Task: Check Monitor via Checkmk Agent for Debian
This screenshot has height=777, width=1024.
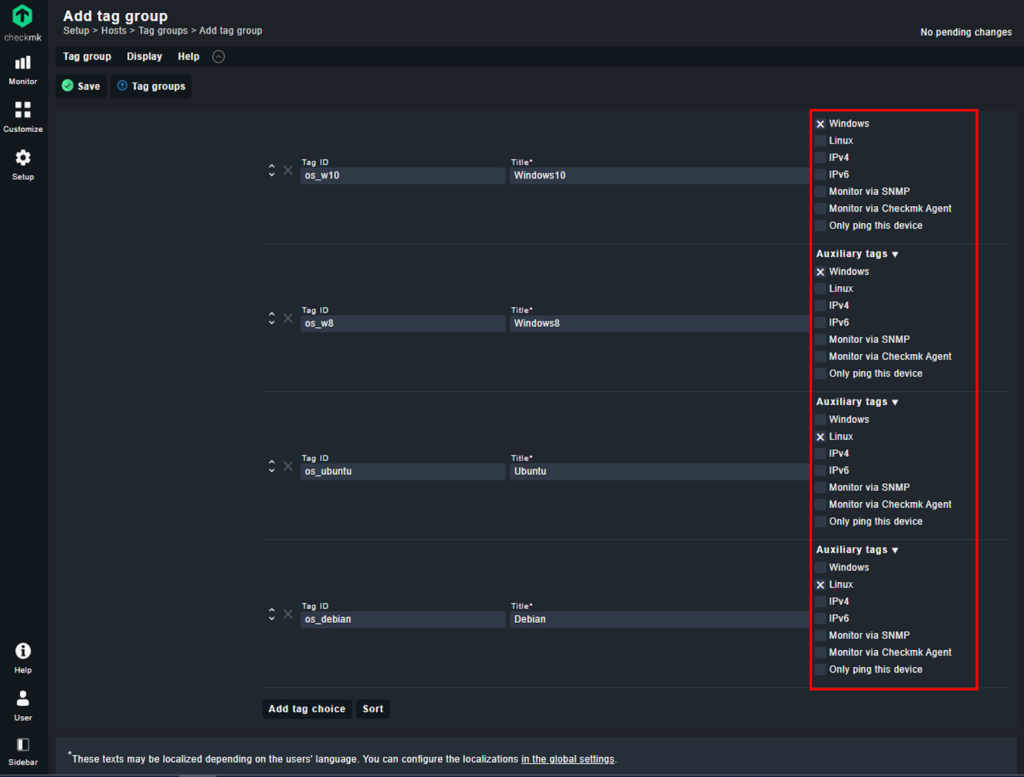Action: click(820, 653)
